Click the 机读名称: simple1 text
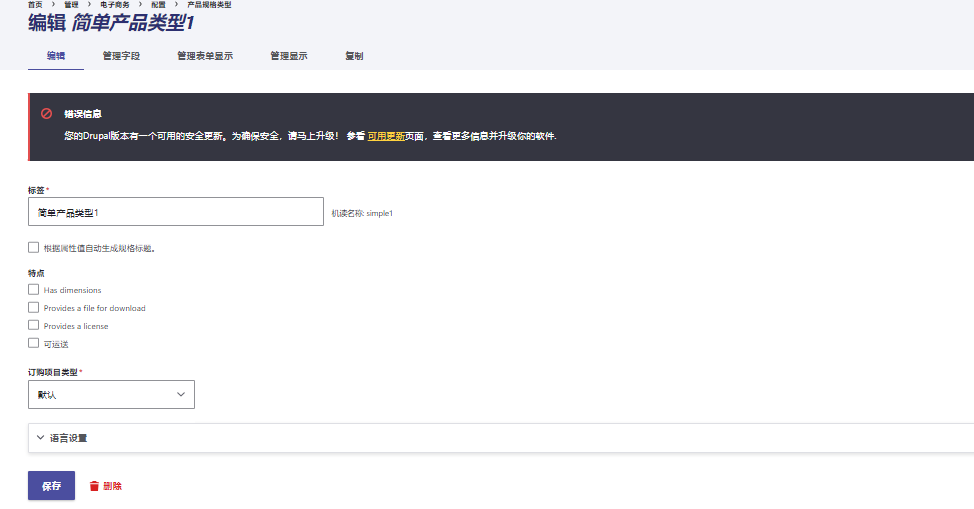The image size is (974, 509). (362, 213)
